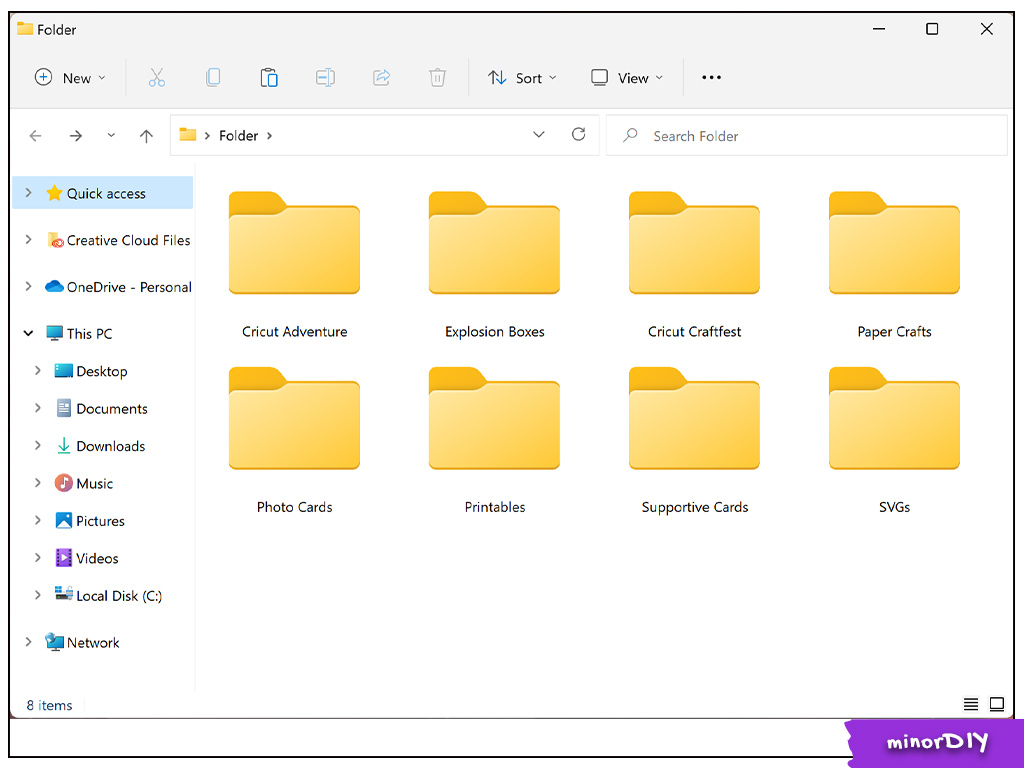Go forward with the right arrow
1024x768 pixels.
pyautogui.click(x=76, y=136)
